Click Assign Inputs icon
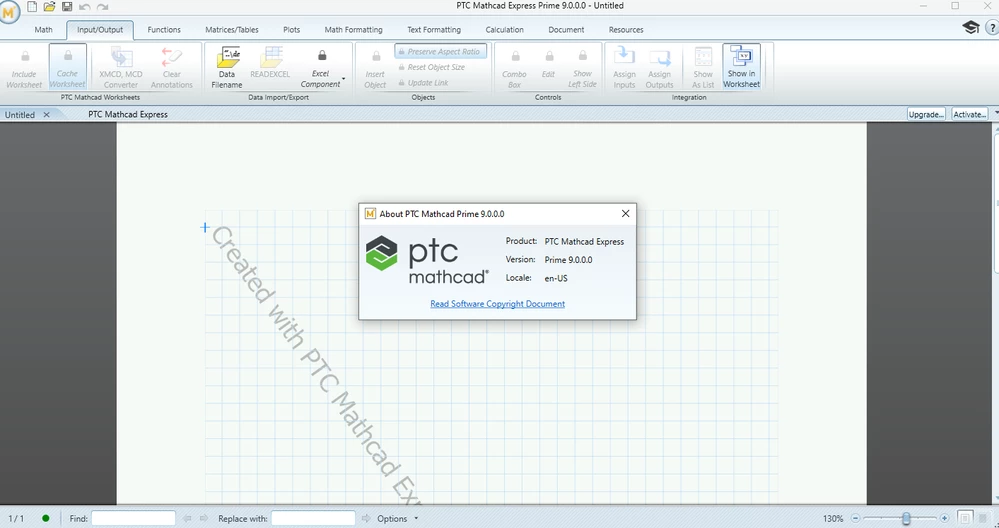 624,68
